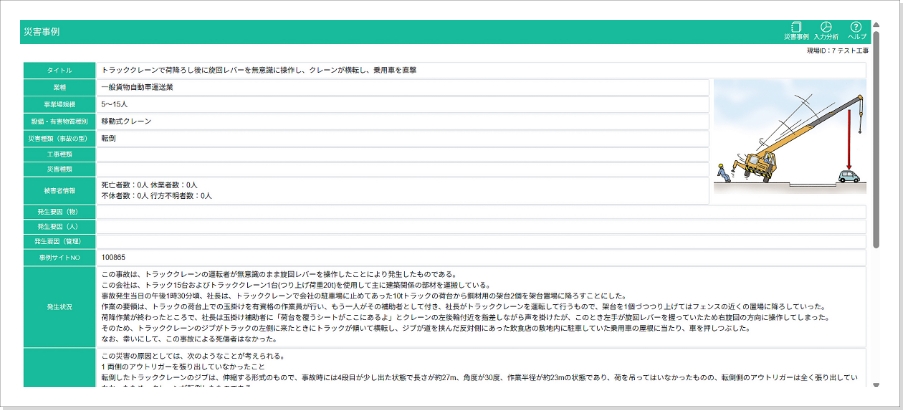Screen dimensions: 903x410
Task: Click the 事例サイトNO value 100865
Action: tap(116, 257)
